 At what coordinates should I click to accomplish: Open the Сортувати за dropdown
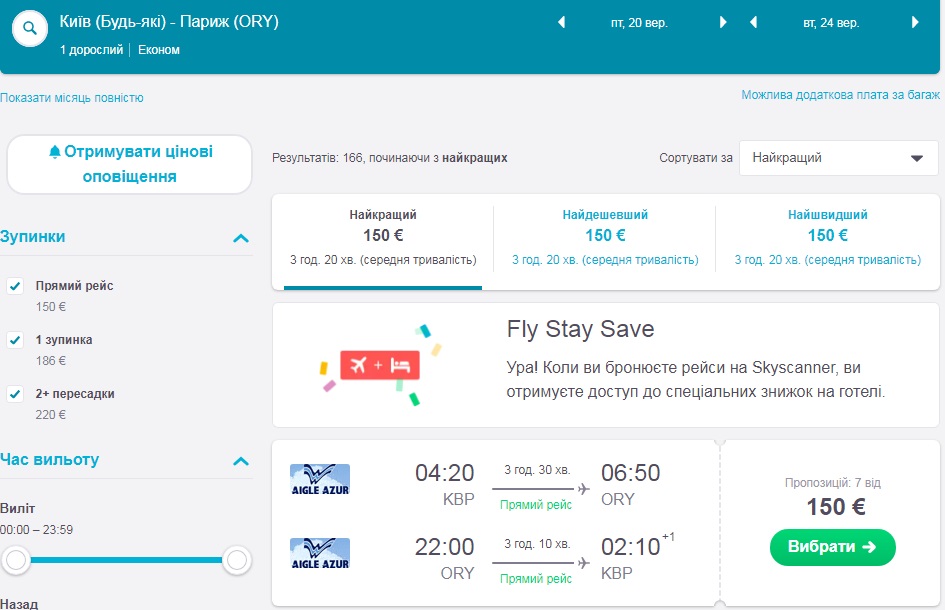[838, 158]
